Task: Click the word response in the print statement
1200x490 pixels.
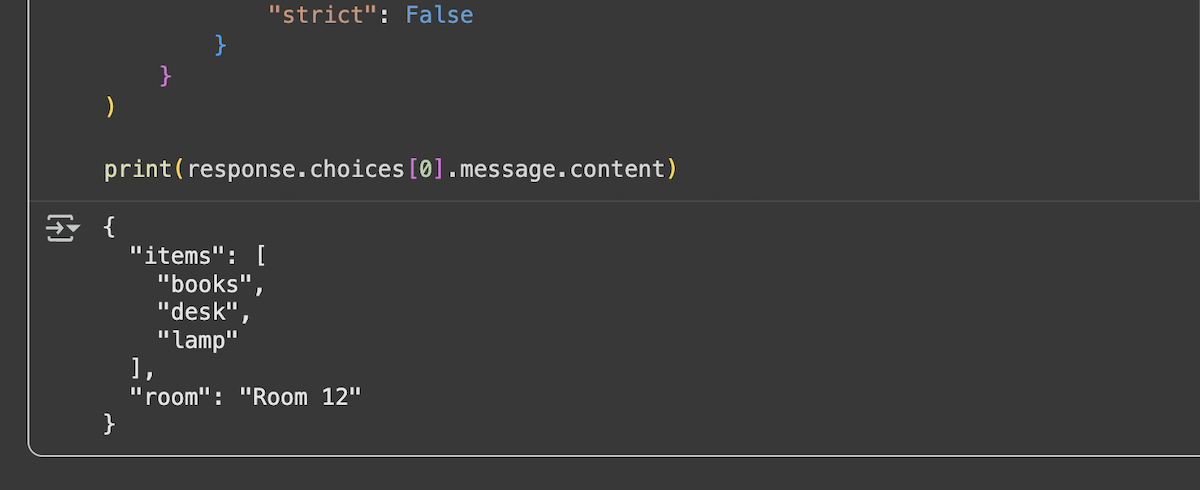Action: (241, 169)
